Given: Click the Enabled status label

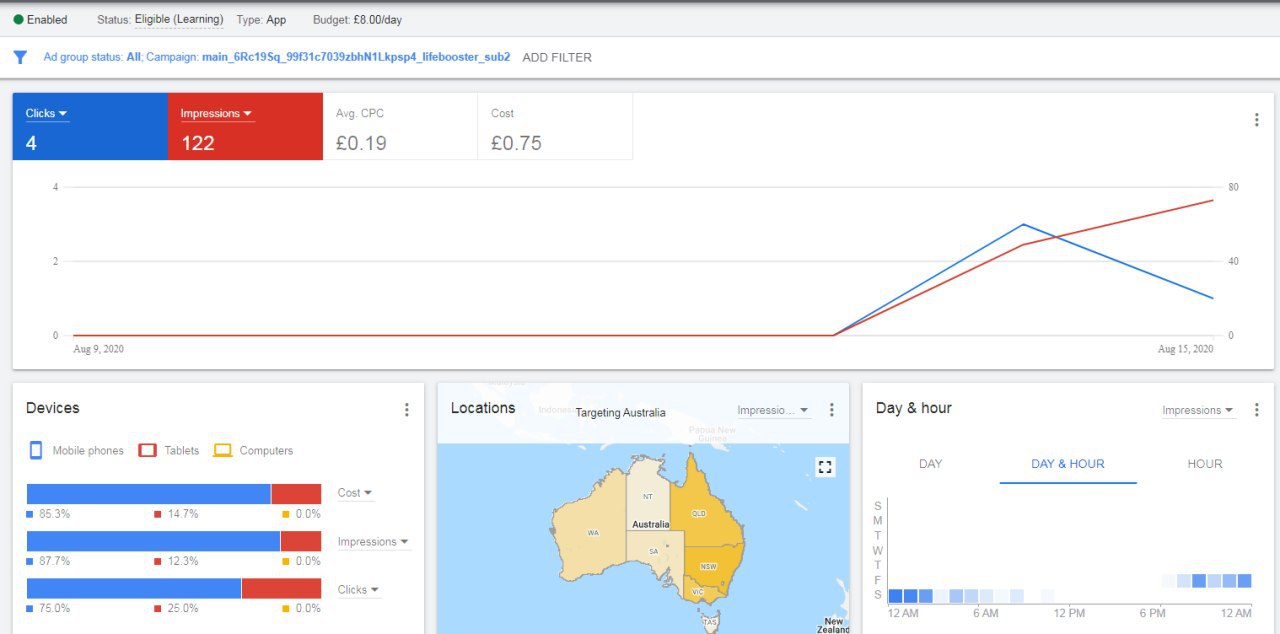Looking at the screenshot, I should pyautogui.click(x=47, y=19).
